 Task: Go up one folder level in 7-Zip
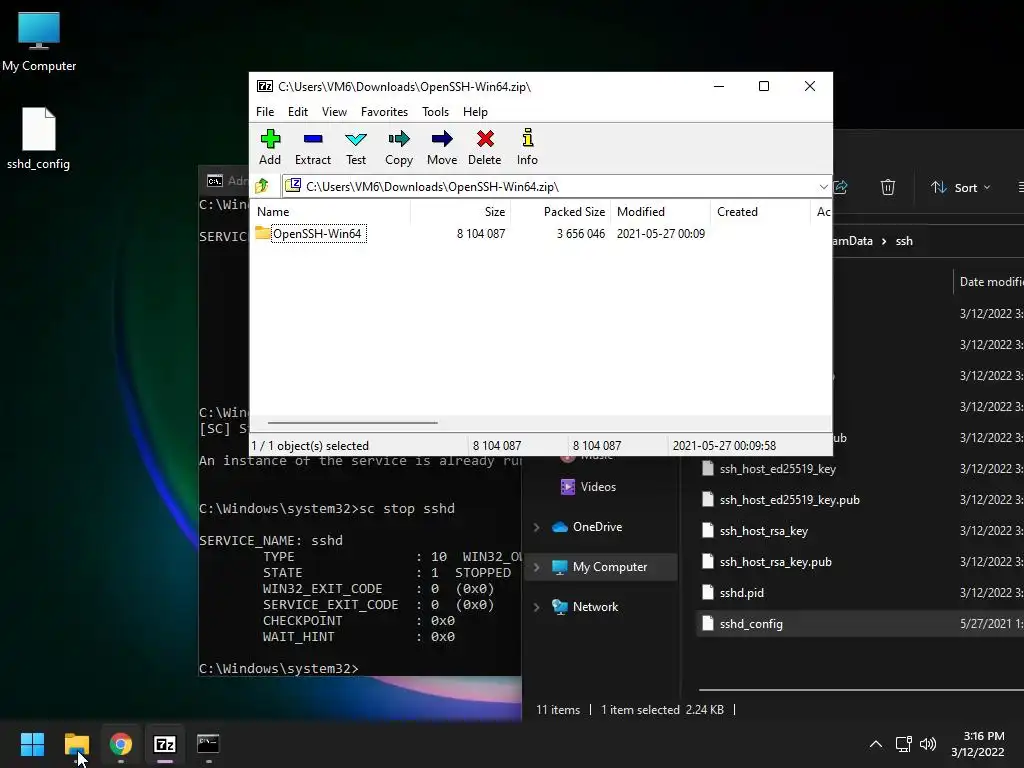(x=263, y=186)
